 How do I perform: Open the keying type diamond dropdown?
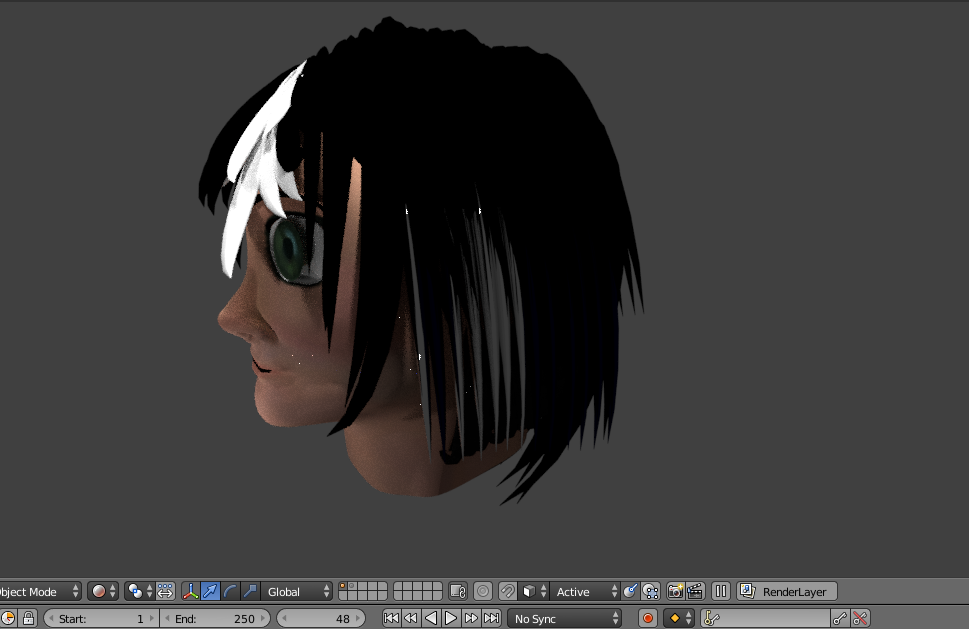pyautogui.click(x=679, y=618)
